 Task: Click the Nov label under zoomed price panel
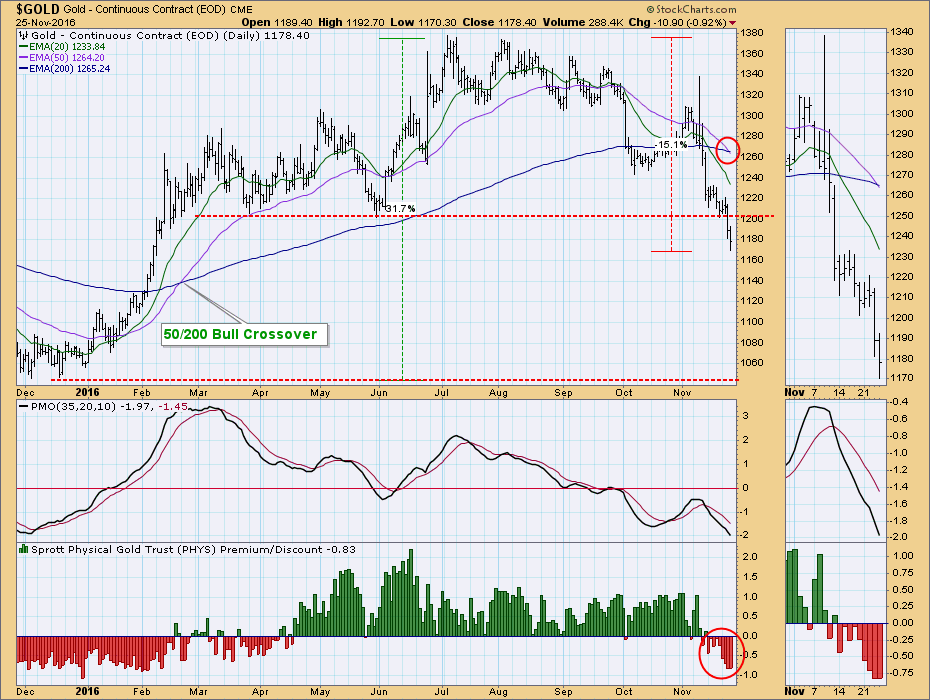(x=794, y=393)
